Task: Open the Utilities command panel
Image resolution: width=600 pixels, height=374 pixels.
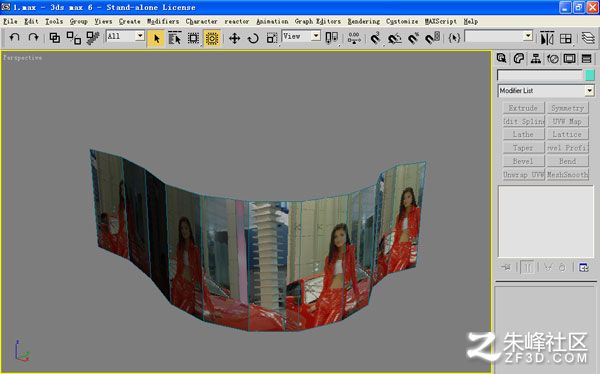Action: [586, 59]
